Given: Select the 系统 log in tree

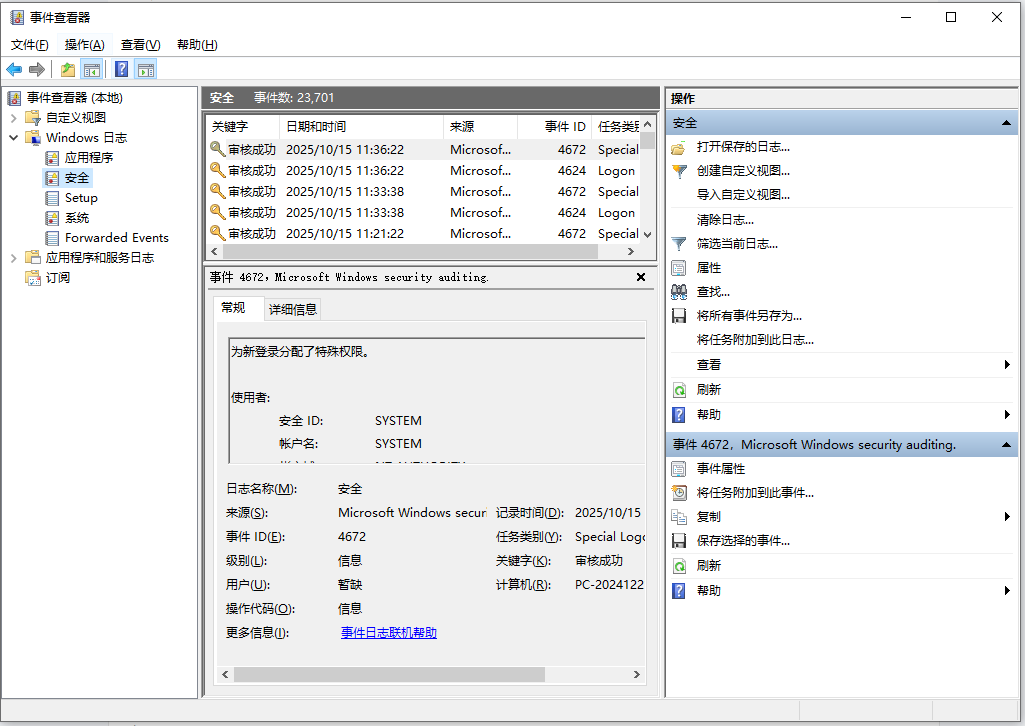Looking at the screenshot, I should [76, 218].
